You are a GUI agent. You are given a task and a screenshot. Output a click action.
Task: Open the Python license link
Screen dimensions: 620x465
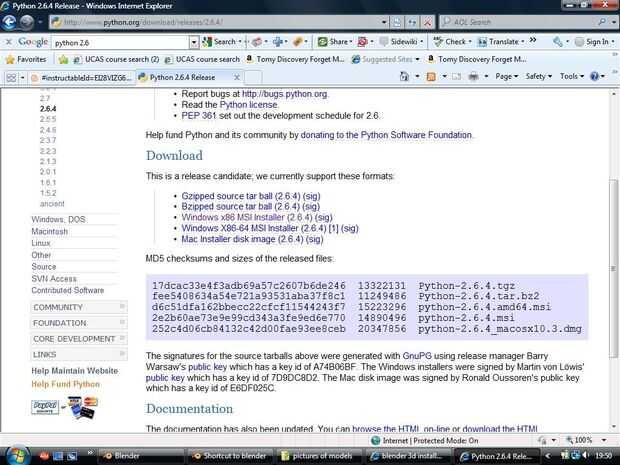pyautogui.click(x=248, y=105)
